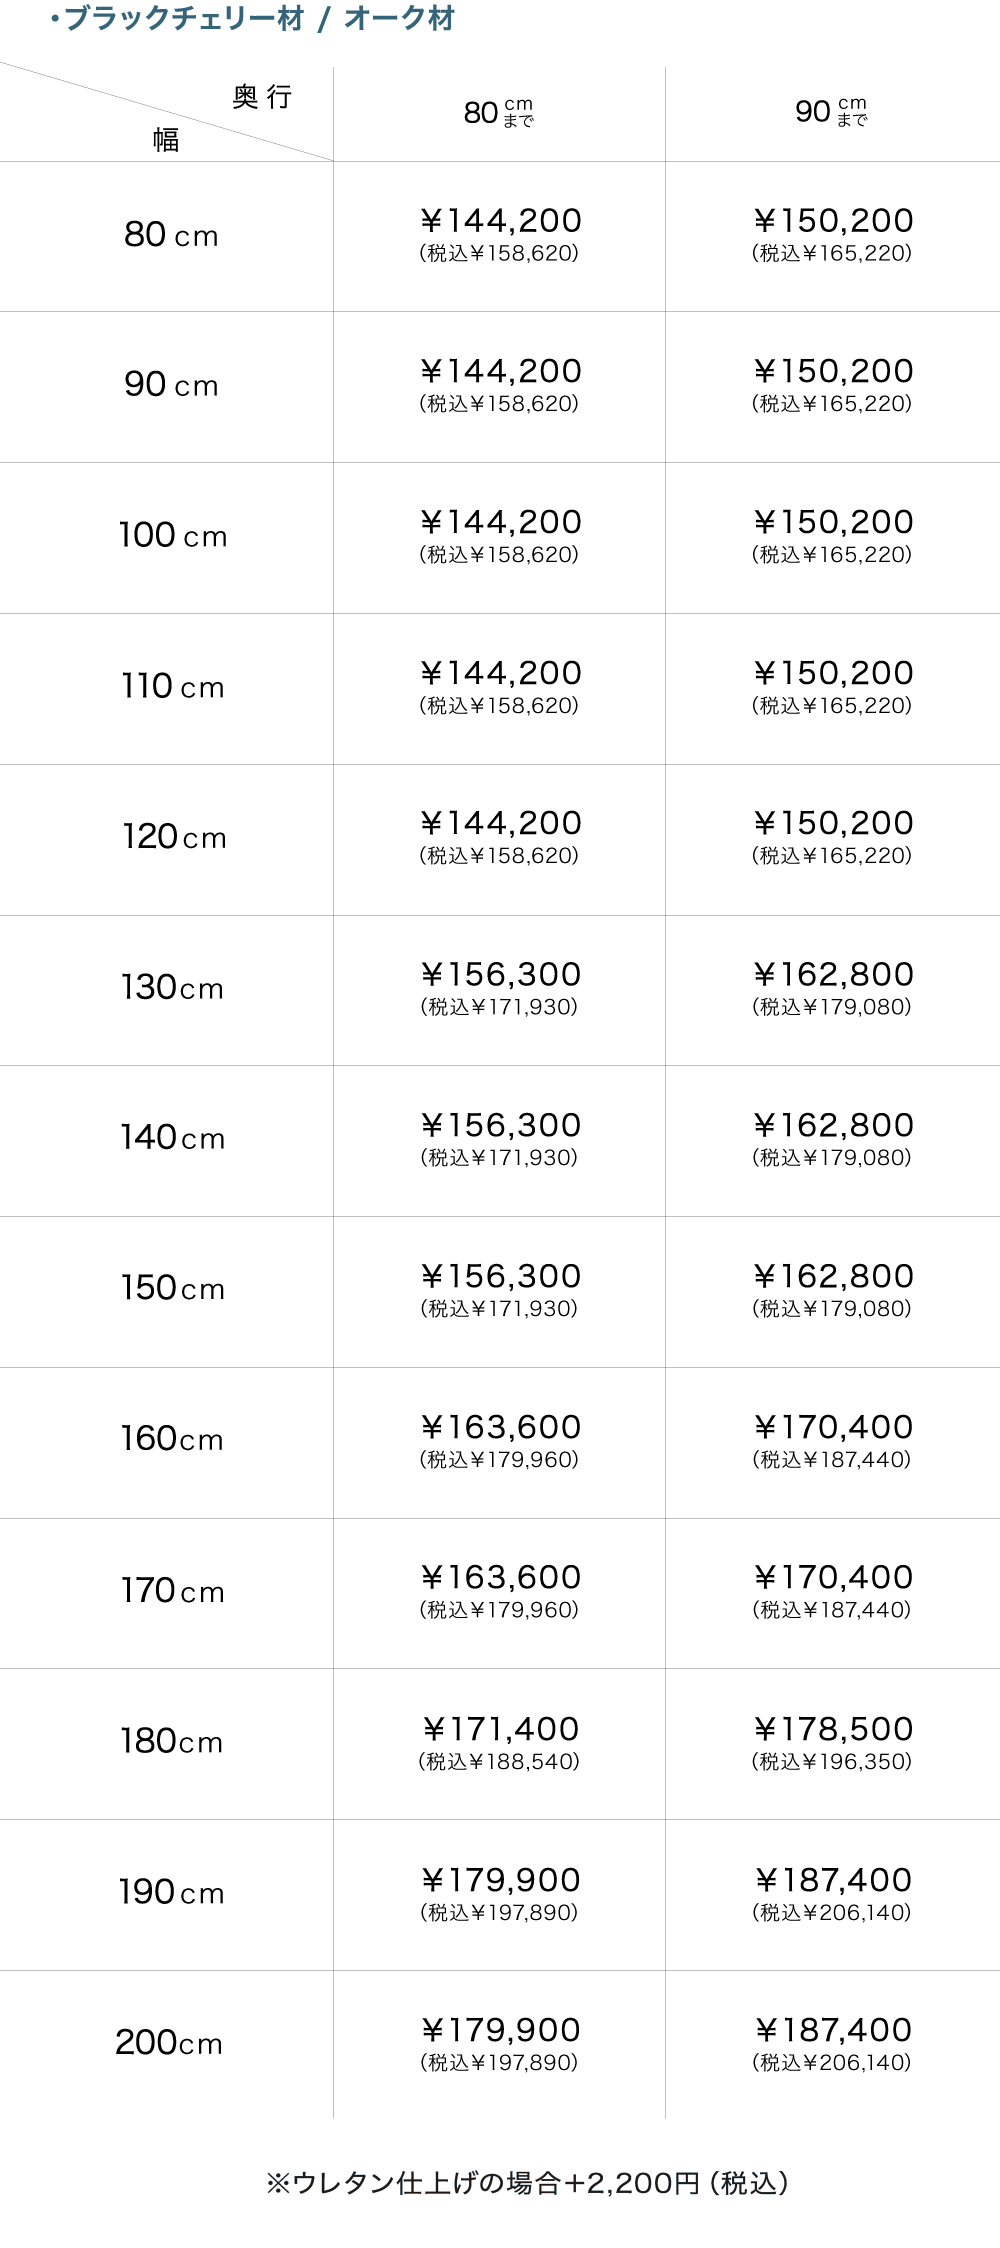Select the ¥156,300 price in the 140cm row

pyautogui.click(x=500, y=1126)
